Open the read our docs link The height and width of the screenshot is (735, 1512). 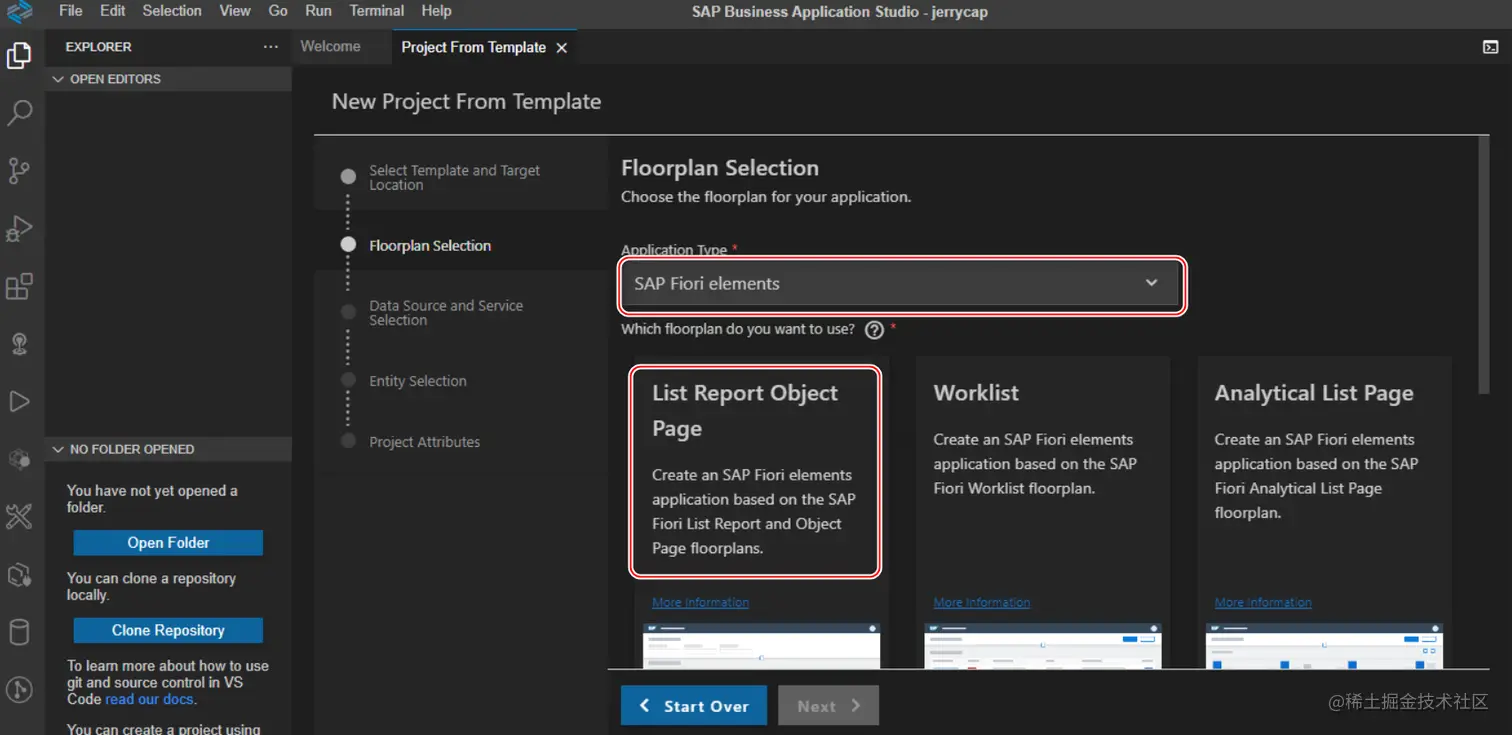[x=149, y=699]
